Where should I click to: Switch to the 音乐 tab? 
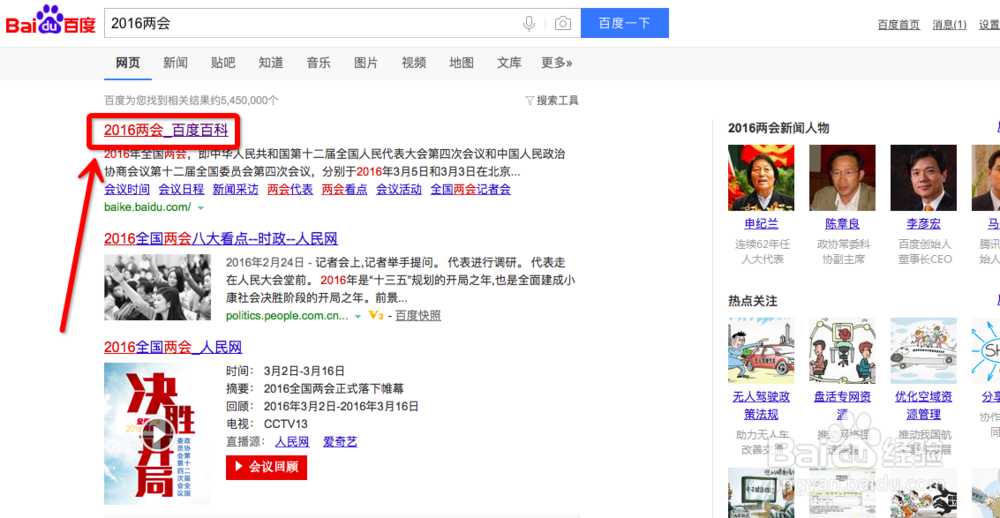(318, 63)
